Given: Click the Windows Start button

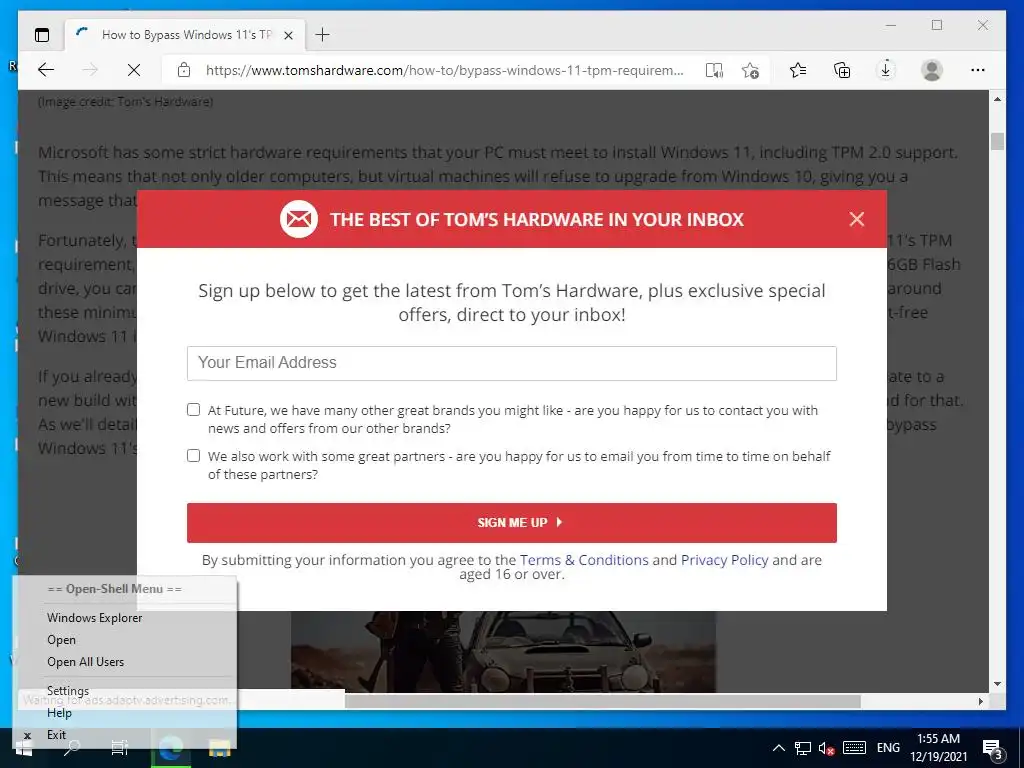Looking at the screenshot, I should (x=24, y=748).
